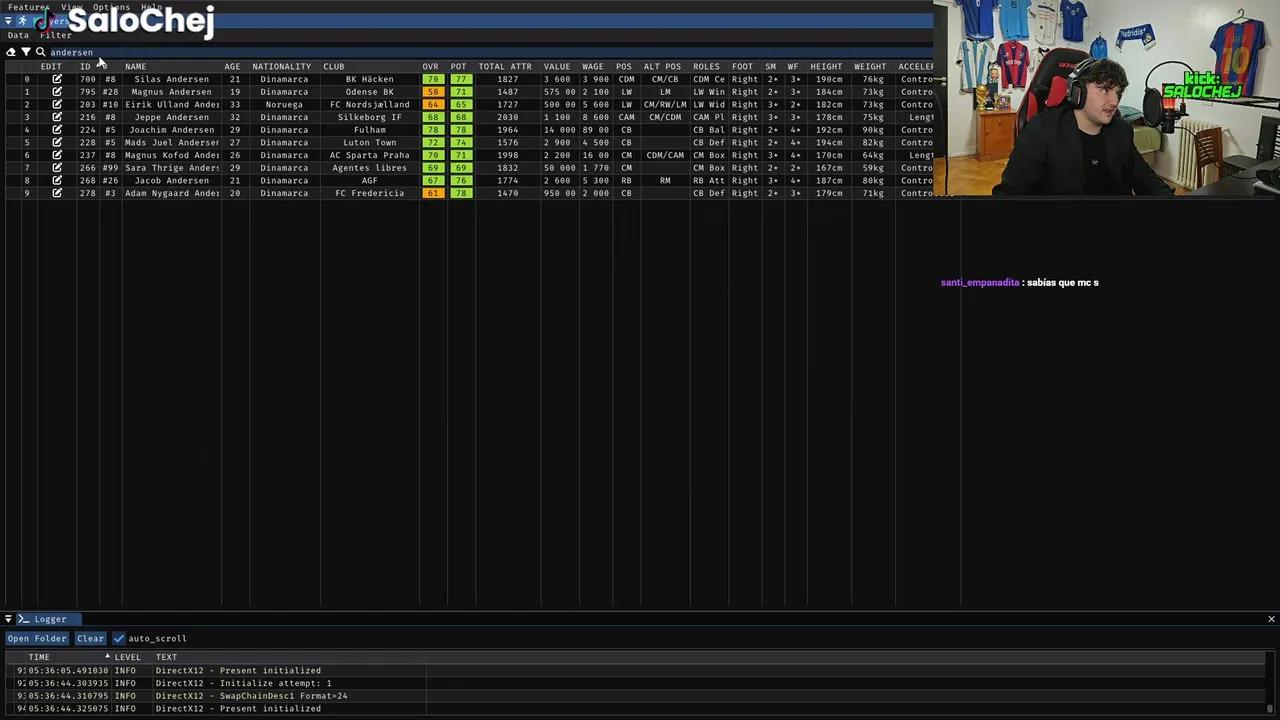Open the editor for Joachim Andersen
Viewport: 1280px width, 720px height.
click(x=57, y=130)
